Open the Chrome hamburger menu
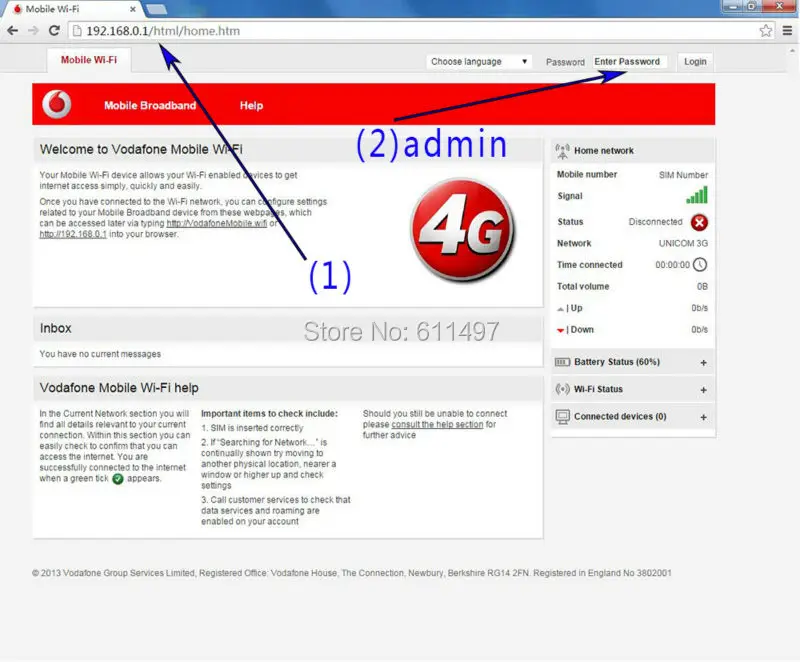Screen dimensions: 800x662 pyautogui.click(x=787, y=31)
